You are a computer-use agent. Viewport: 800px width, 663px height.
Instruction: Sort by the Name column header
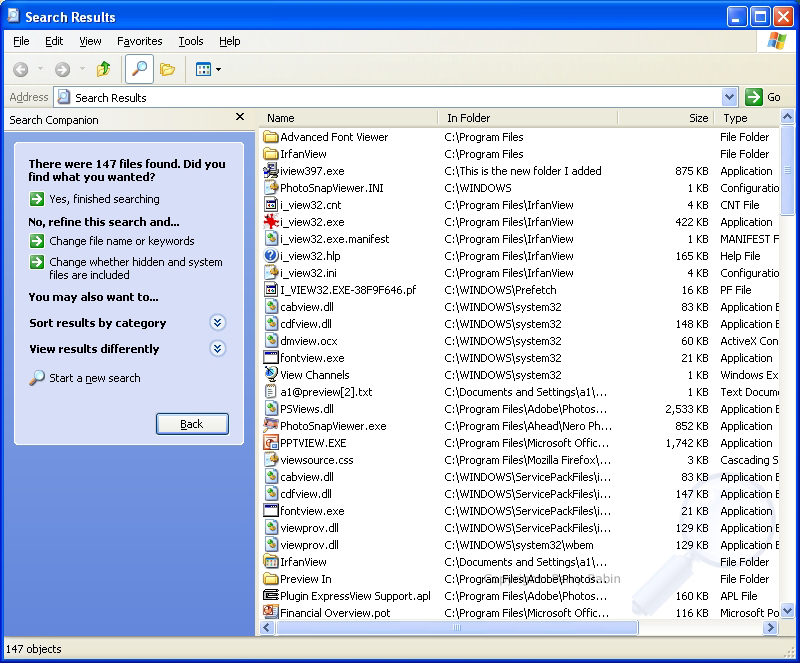348,118
